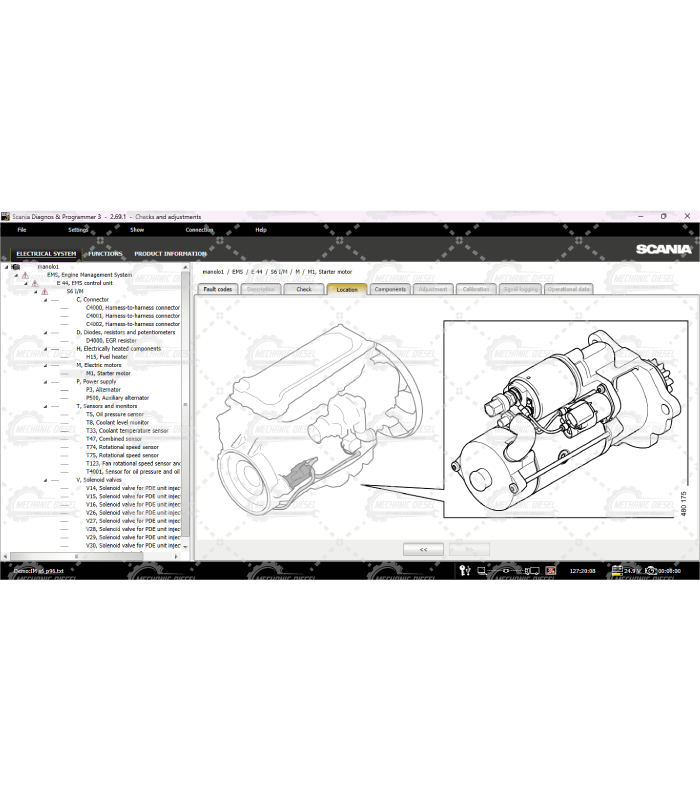Open the Check tab
Screen dimensions: 700x800
pyautogui.click(x=303, y=289)
